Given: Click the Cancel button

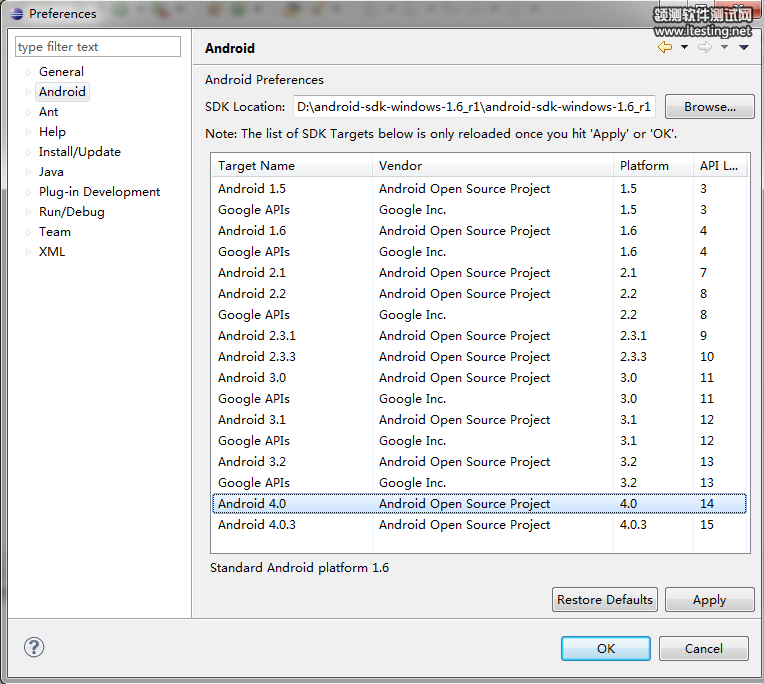Looking at the screenshot, I should (704, 648).
